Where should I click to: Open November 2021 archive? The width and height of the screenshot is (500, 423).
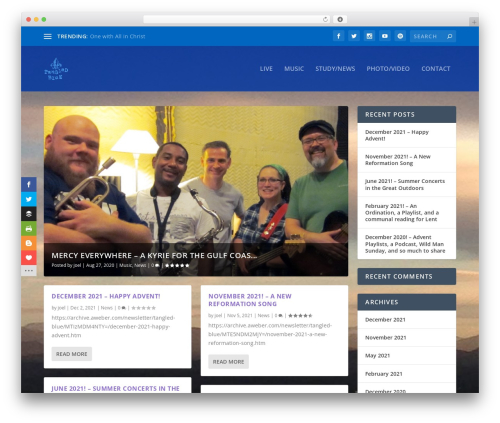coord(386,338)
